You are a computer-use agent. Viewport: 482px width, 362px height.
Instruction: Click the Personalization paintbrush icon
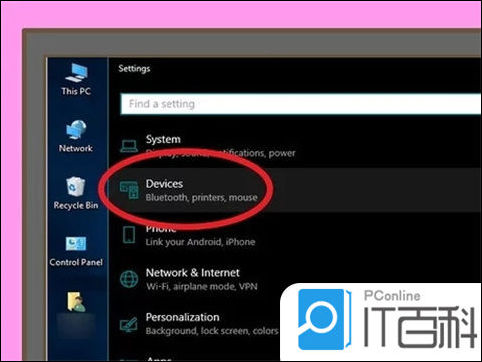coord(129,324)
